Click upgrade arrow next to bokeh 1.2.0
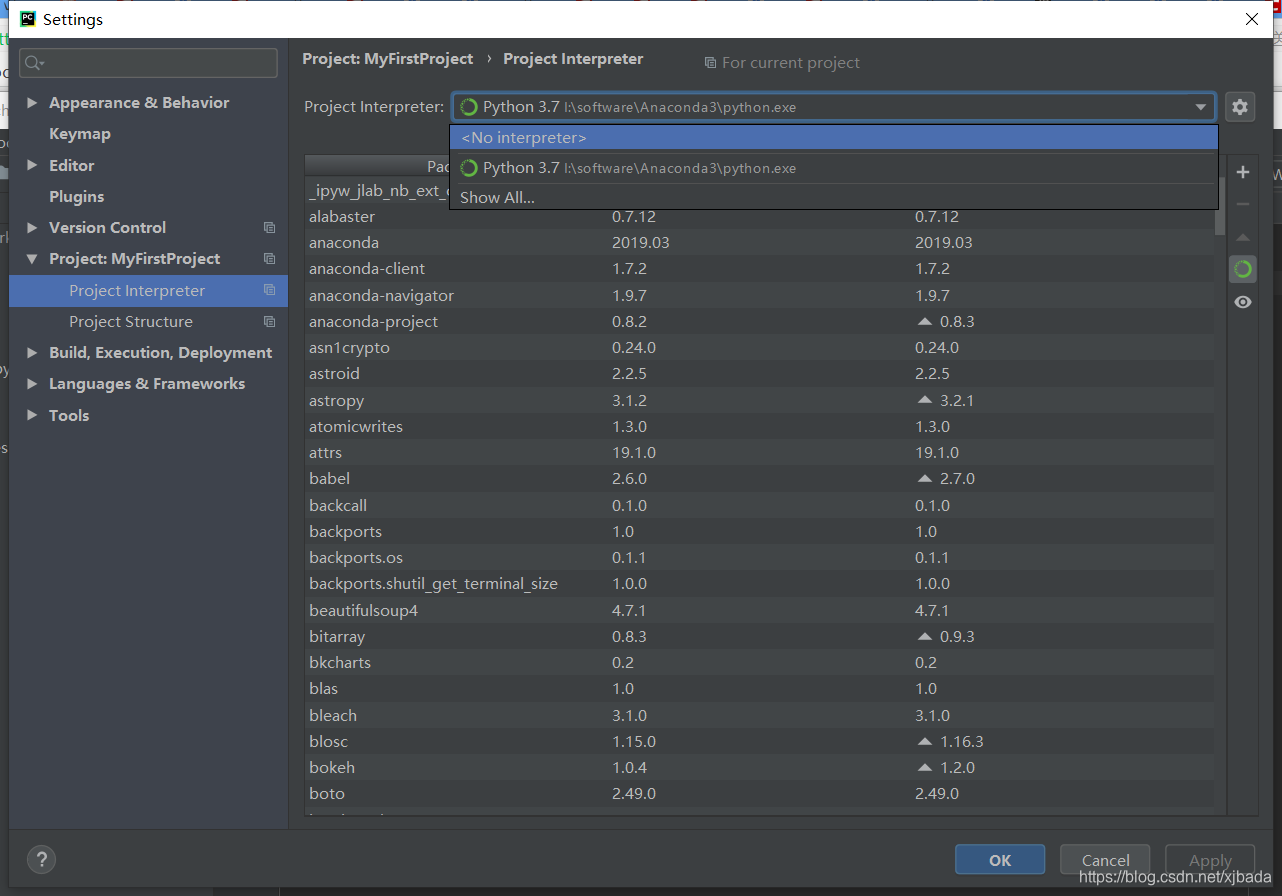This screenshot has height=896, width=1282. pyautogui.click(x=925, y=767)
